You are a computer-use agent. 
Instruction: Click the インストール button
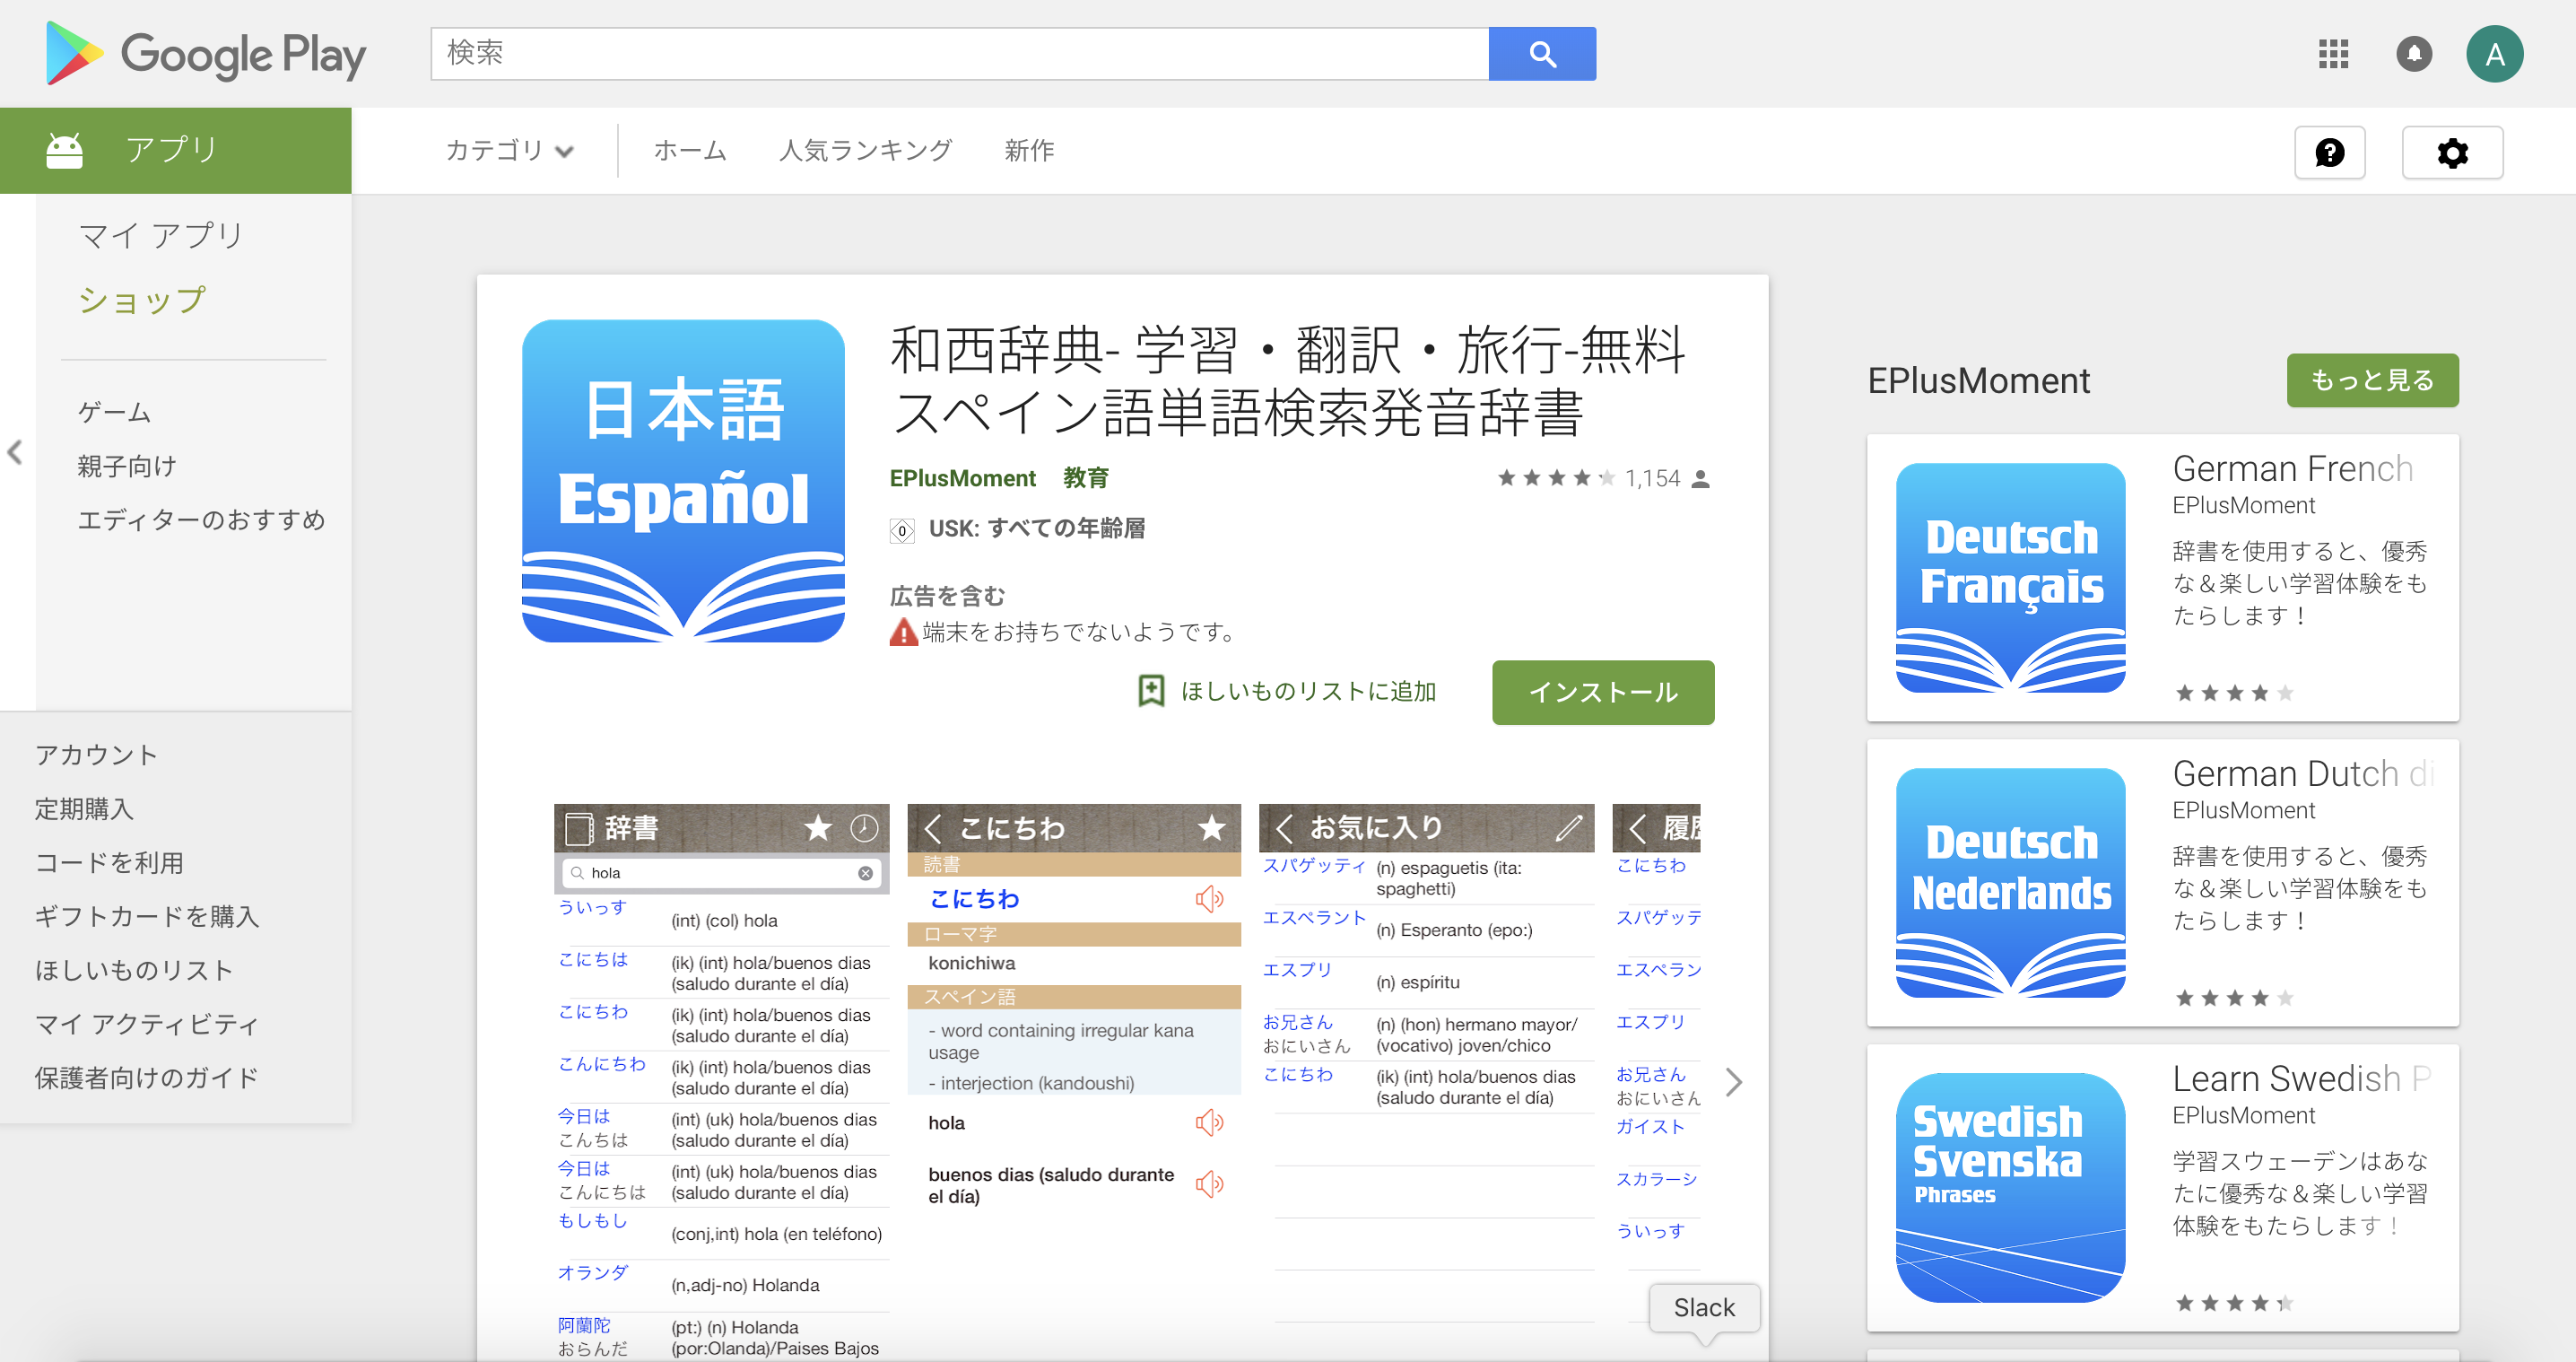[1603, 692]
